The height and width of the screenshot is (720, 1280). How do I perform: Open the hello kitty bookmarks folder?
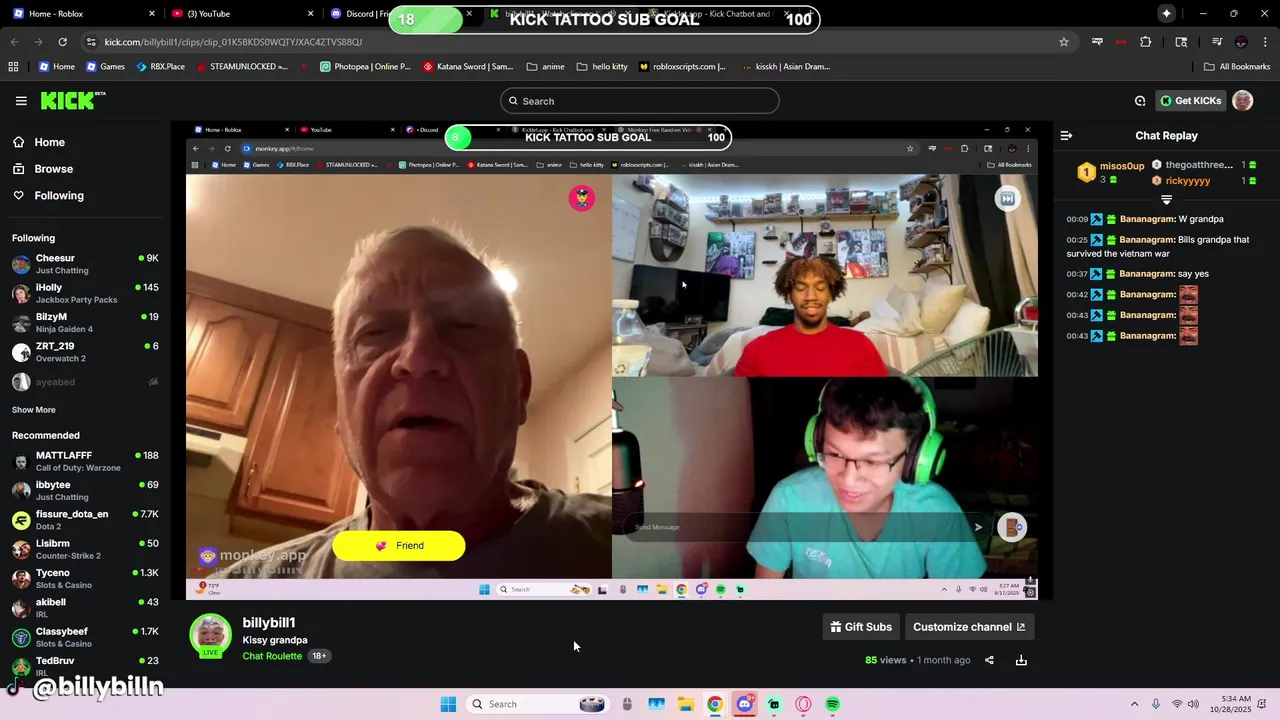601,67
